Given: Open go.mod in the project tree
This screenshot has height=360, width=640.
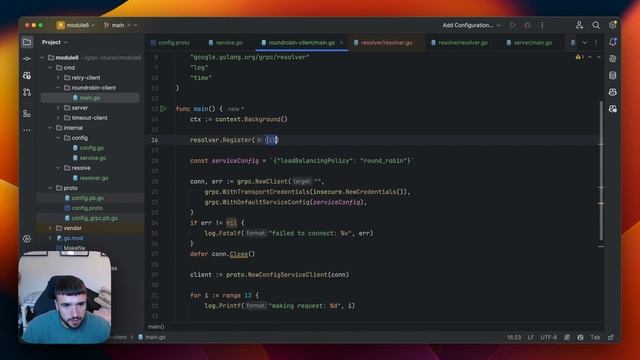Looking at the screenshot, I should 73,238.
